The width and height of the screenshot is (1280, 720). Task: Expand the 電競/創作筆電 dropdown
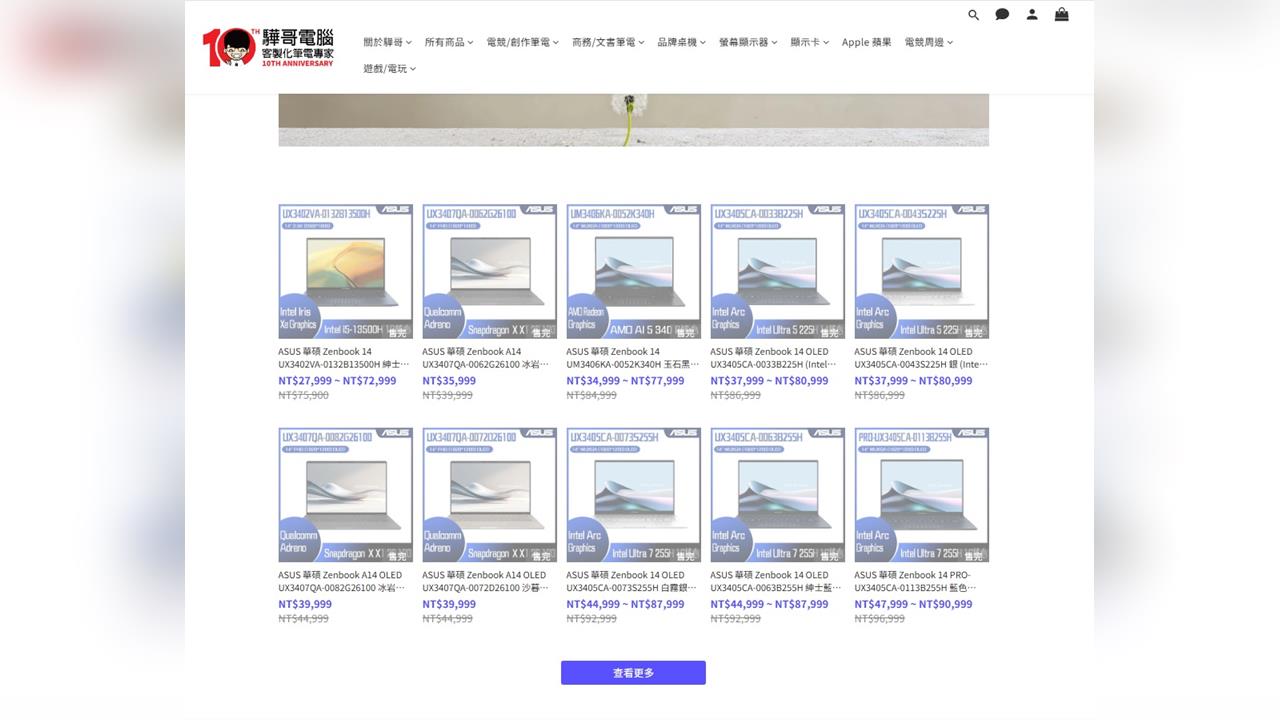521,42
